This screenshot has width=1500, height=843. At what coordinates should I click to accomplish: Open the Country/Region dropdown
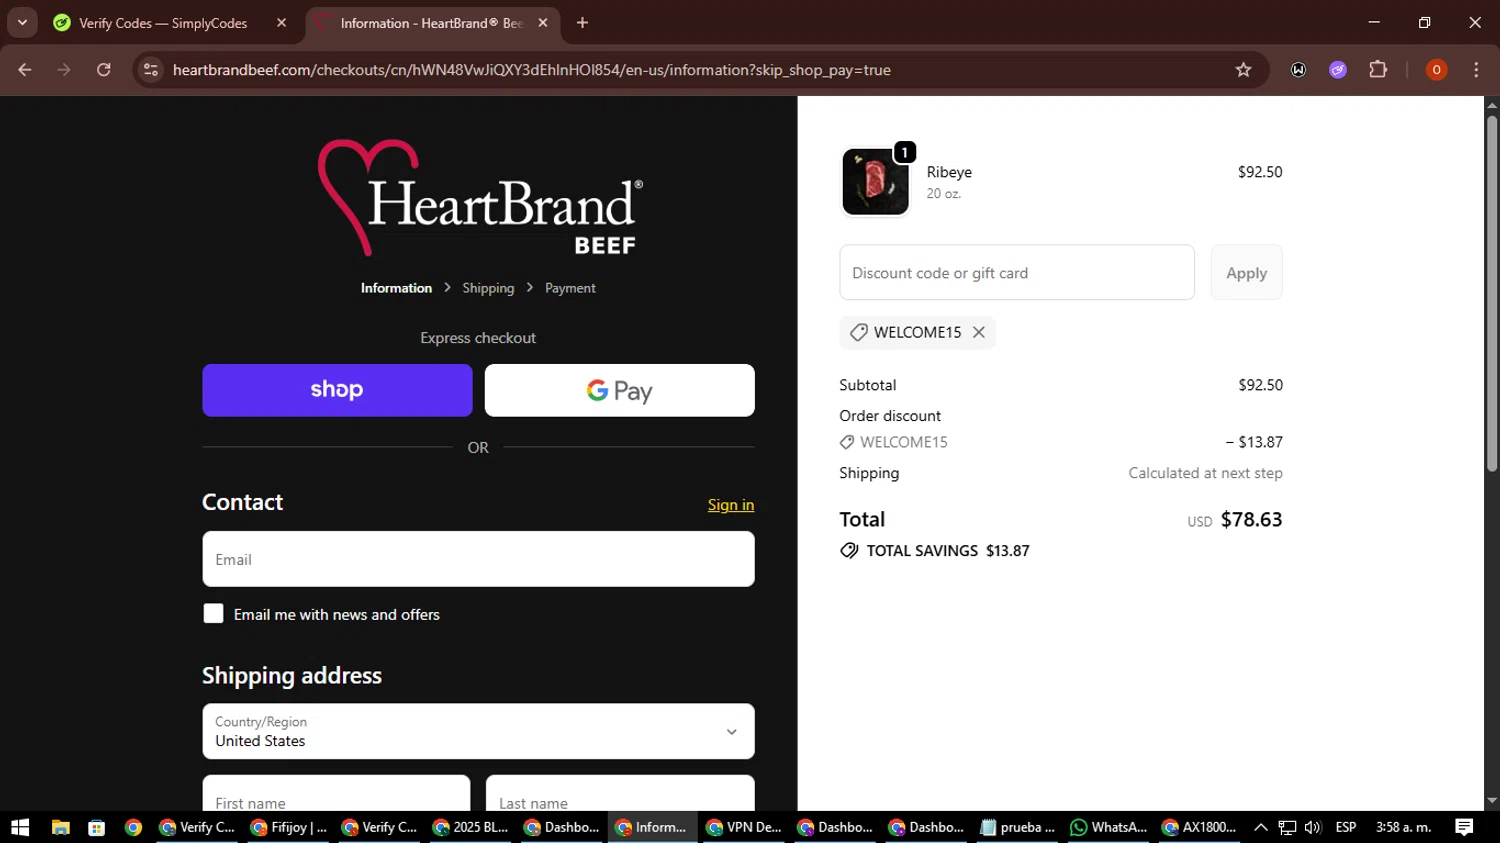pyautogui.click(x=478, y=731)
